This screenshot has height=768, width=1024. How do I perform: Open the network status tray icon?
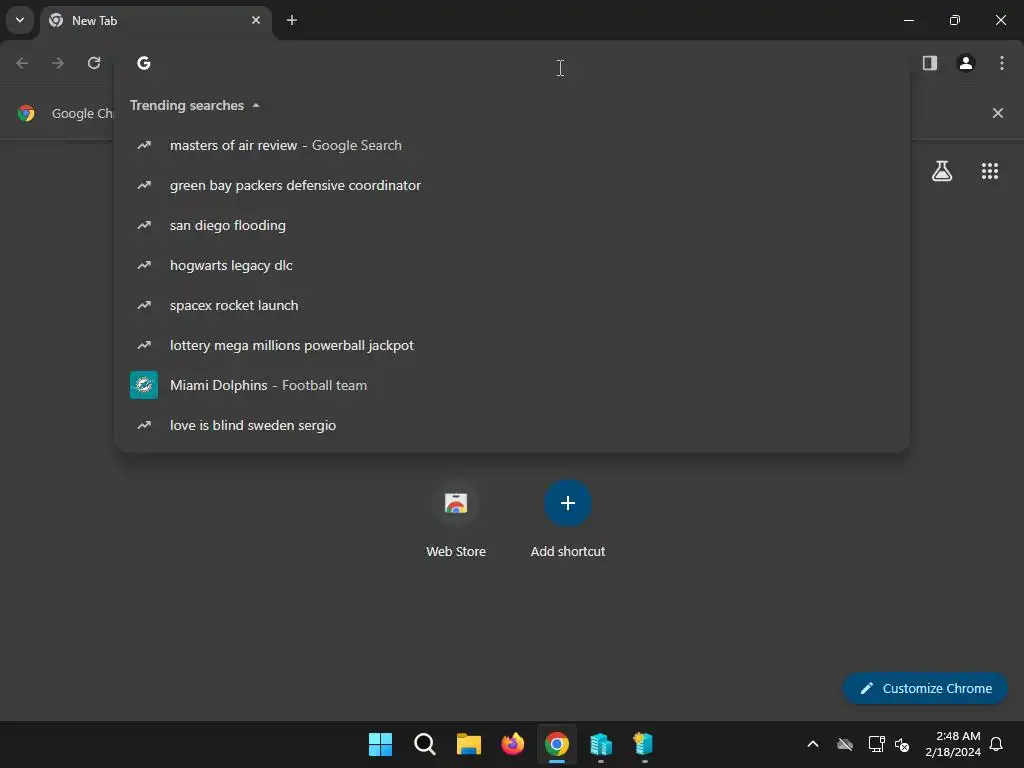click(x=876, y=744)
